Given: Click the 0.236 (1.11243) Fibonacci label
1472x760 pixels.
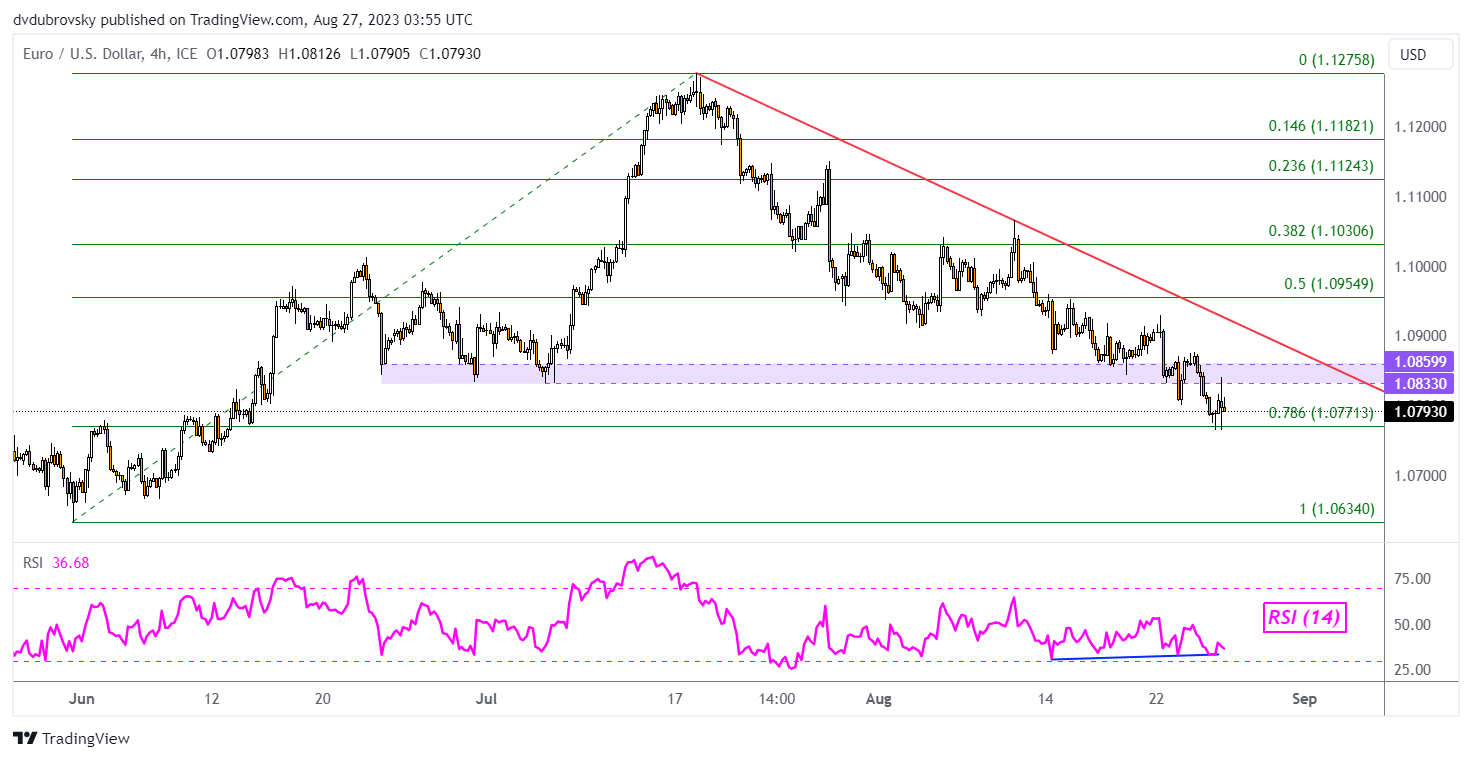Looking at the screenshot, I should 1320,165.
